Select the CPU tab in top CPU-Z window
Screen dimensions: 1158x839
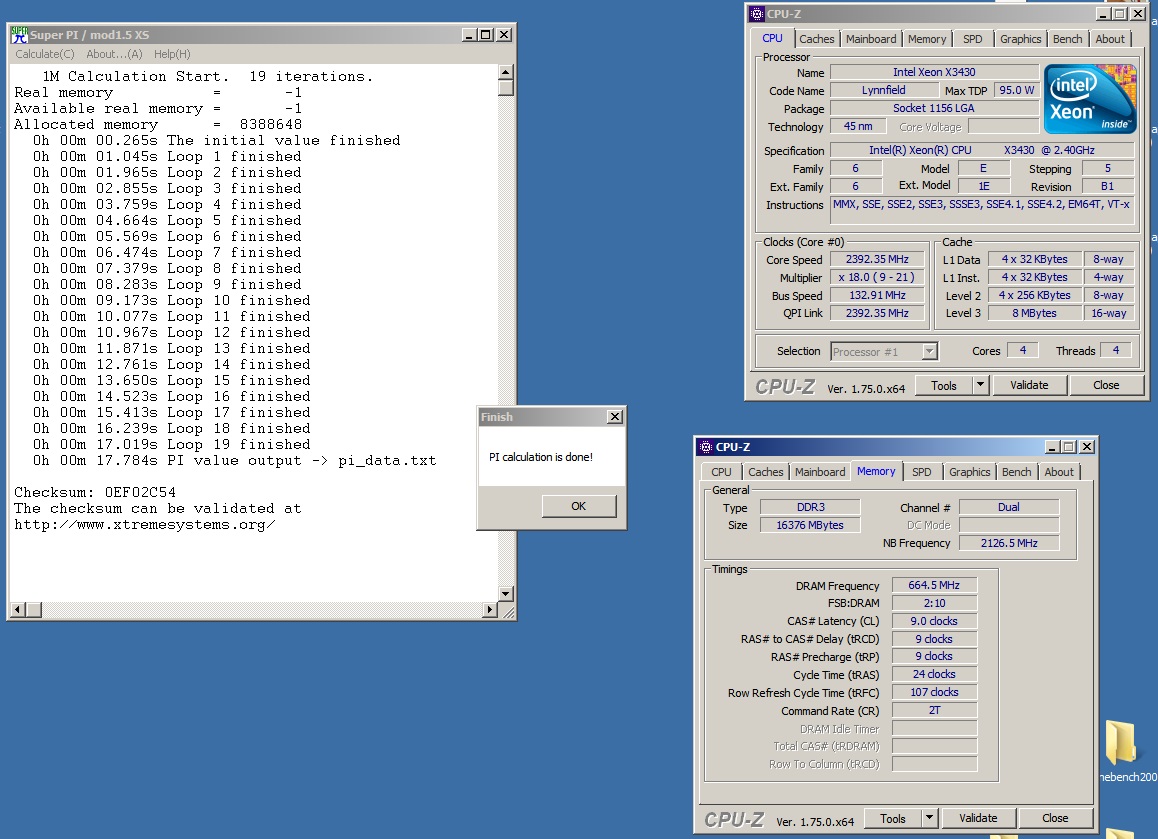tap(772, 38)
